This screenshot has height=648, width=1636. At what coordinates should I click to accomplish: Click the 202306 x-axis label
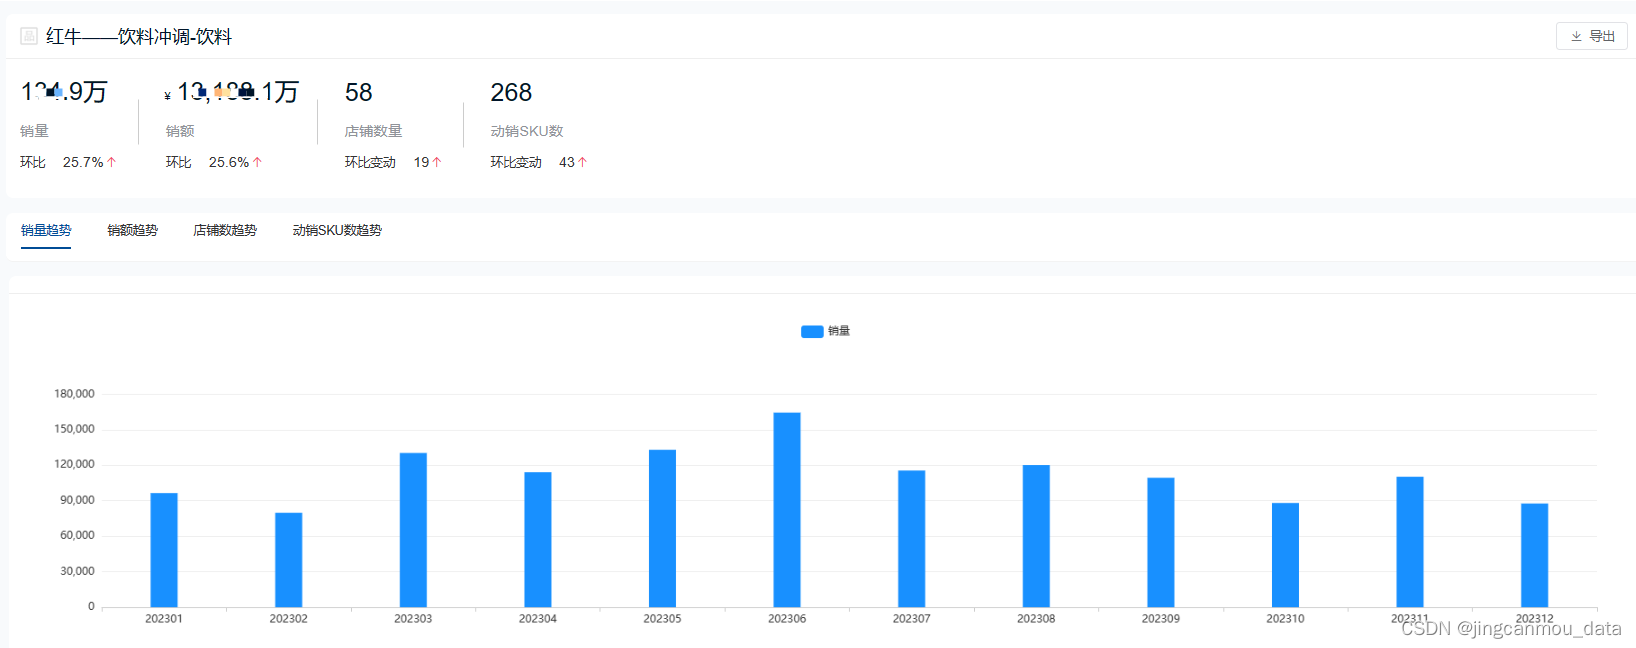point(787,619)
